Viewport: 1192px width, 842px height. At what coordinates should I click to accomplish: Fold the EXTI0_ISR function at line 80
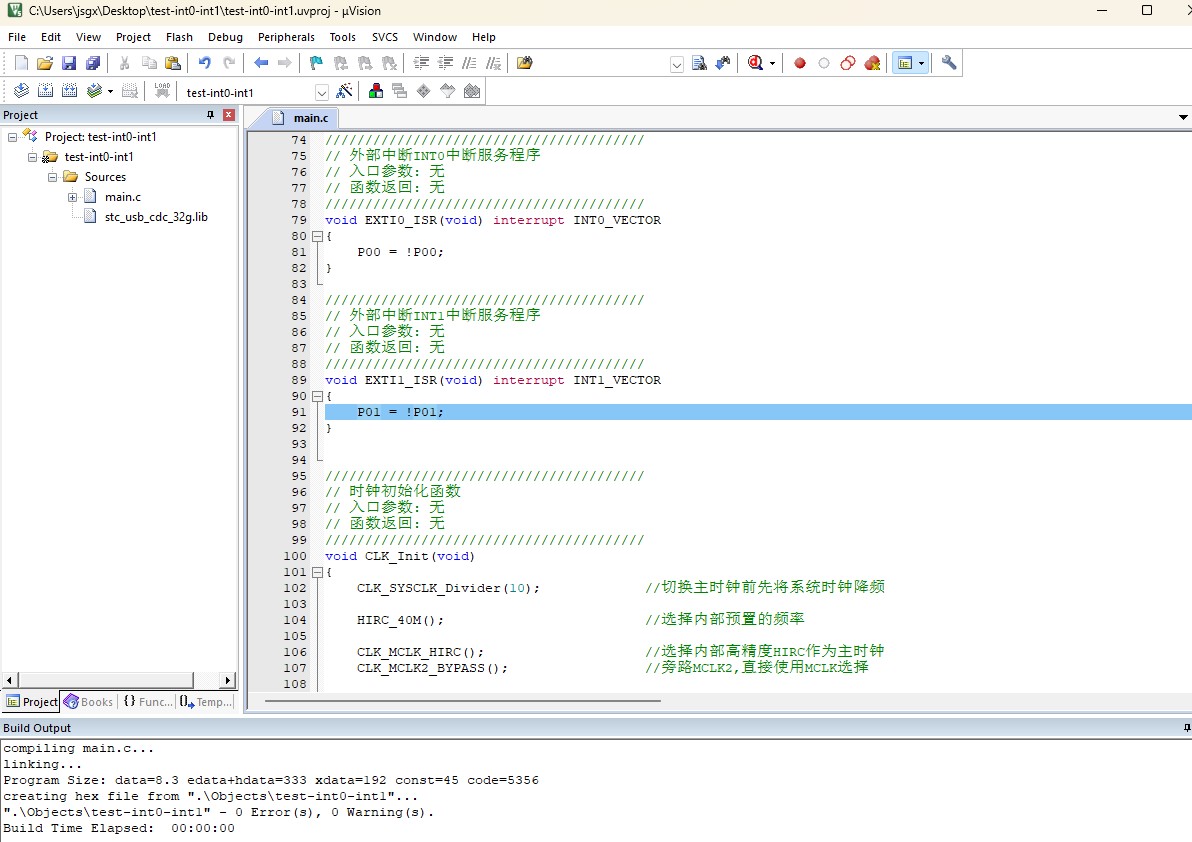[318, 236]
